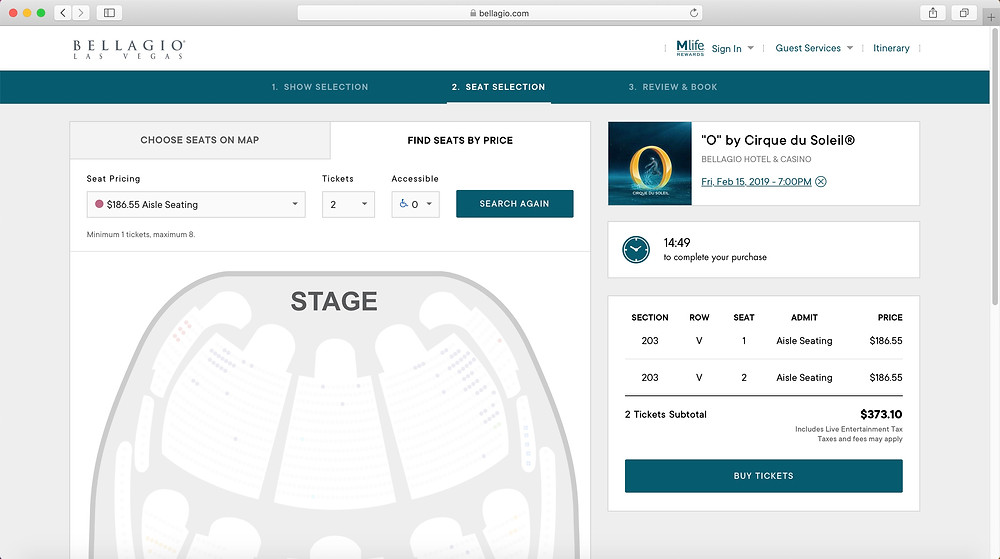Click the Fri, Feb 15, 2019 date link
1000x559 pixels.
tap(756, 182)
